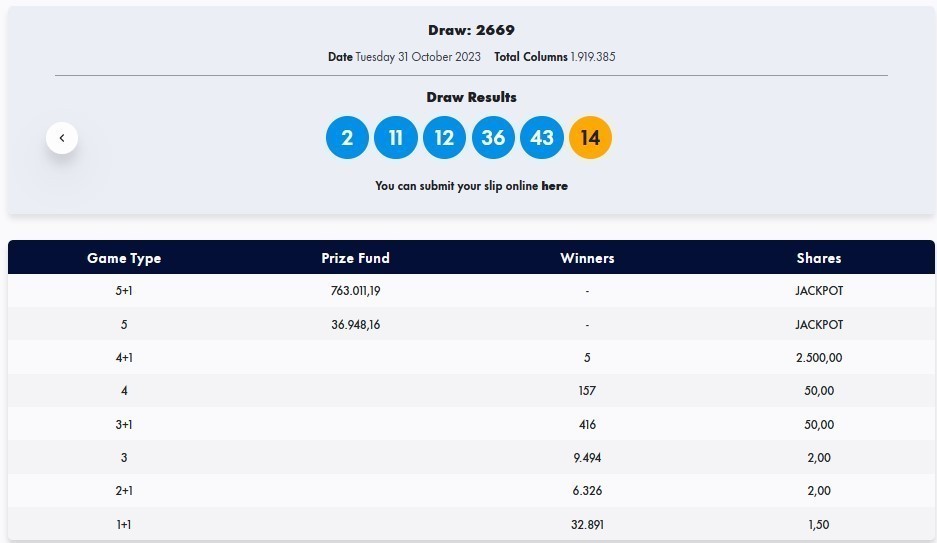
Task: Click the orange bonus ball 14
Action: [x=590, y=138]
